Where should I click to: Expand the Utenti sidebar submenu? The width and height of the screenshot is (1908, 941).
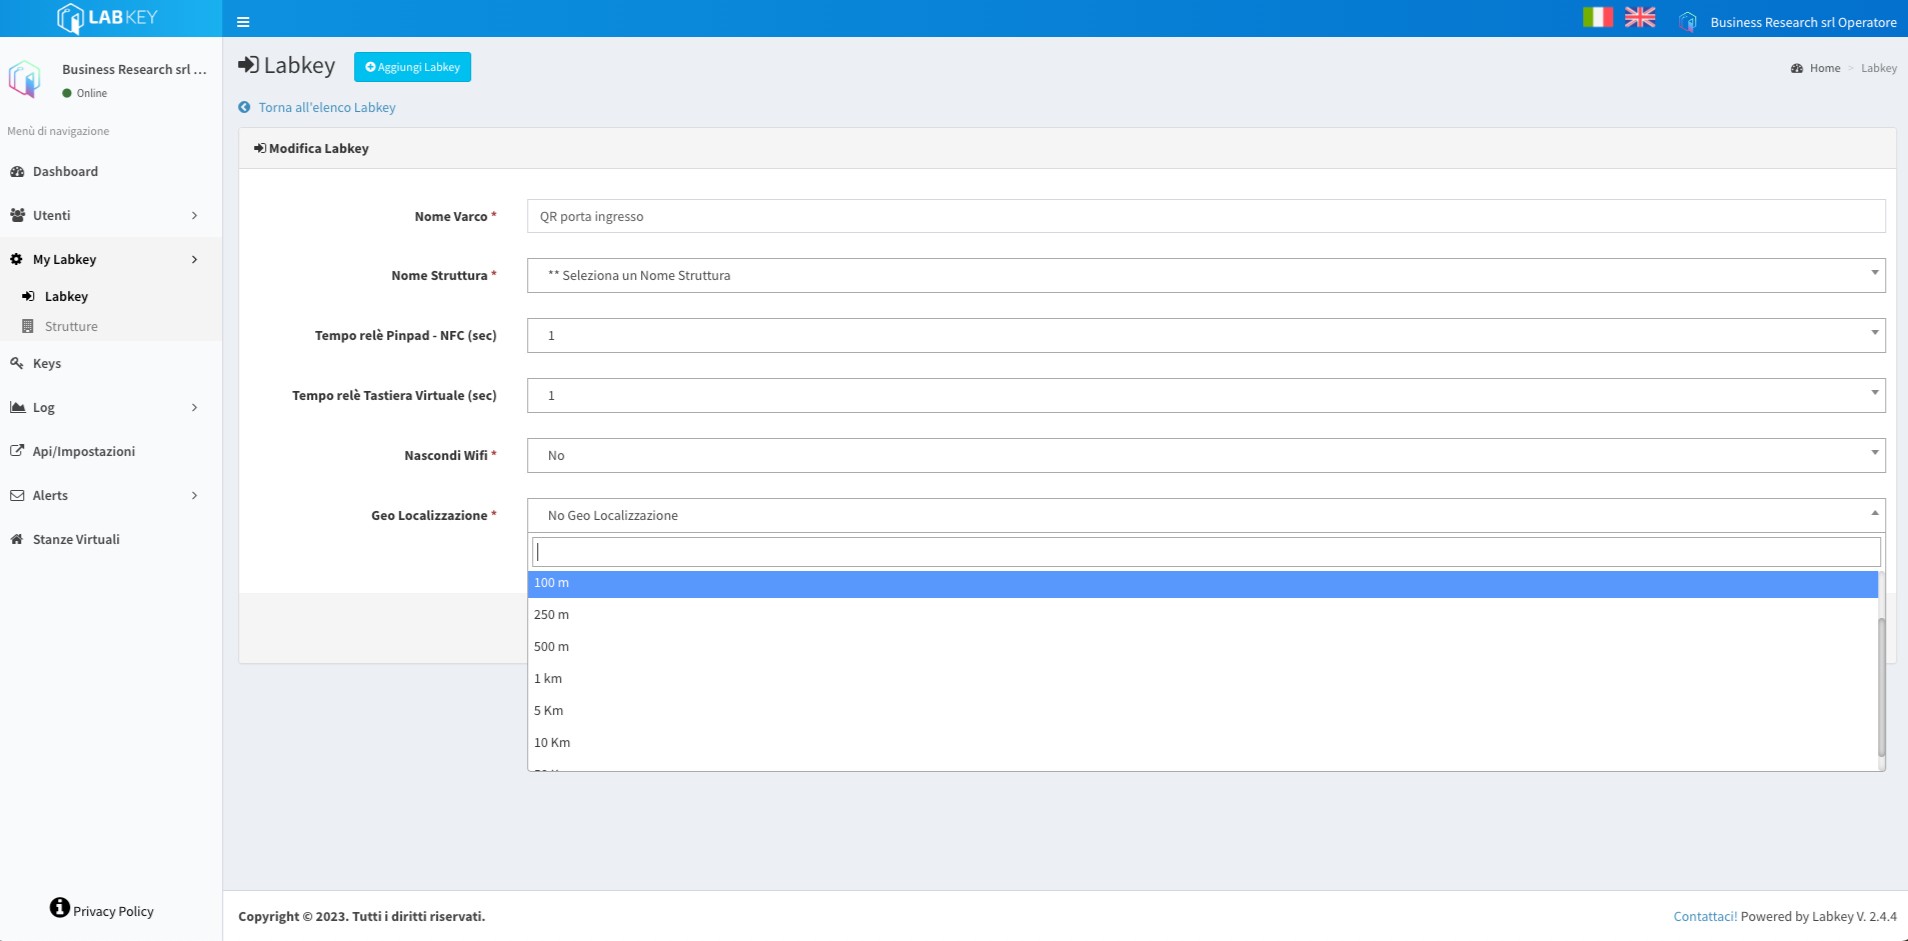click(194, 215)
